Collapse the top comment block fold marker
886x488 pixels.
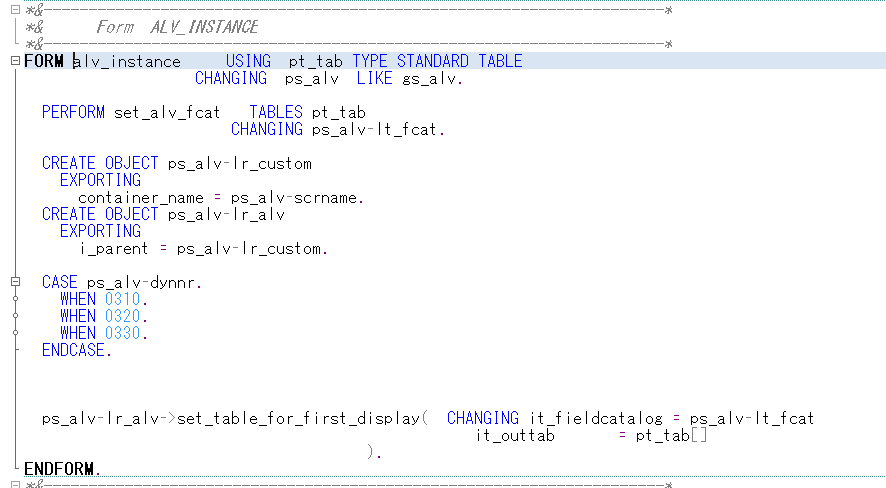(15, 10)
